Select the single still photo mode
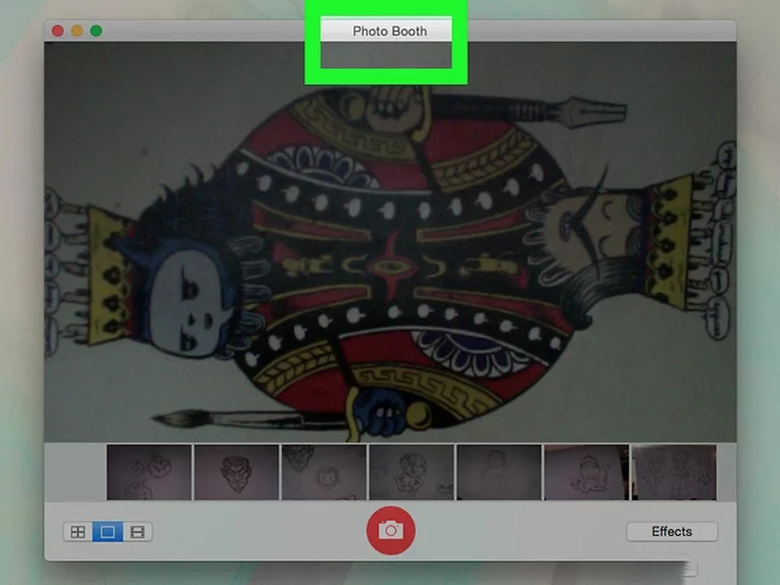Screen dimensions: 780x585 click(x=107, y=532)
